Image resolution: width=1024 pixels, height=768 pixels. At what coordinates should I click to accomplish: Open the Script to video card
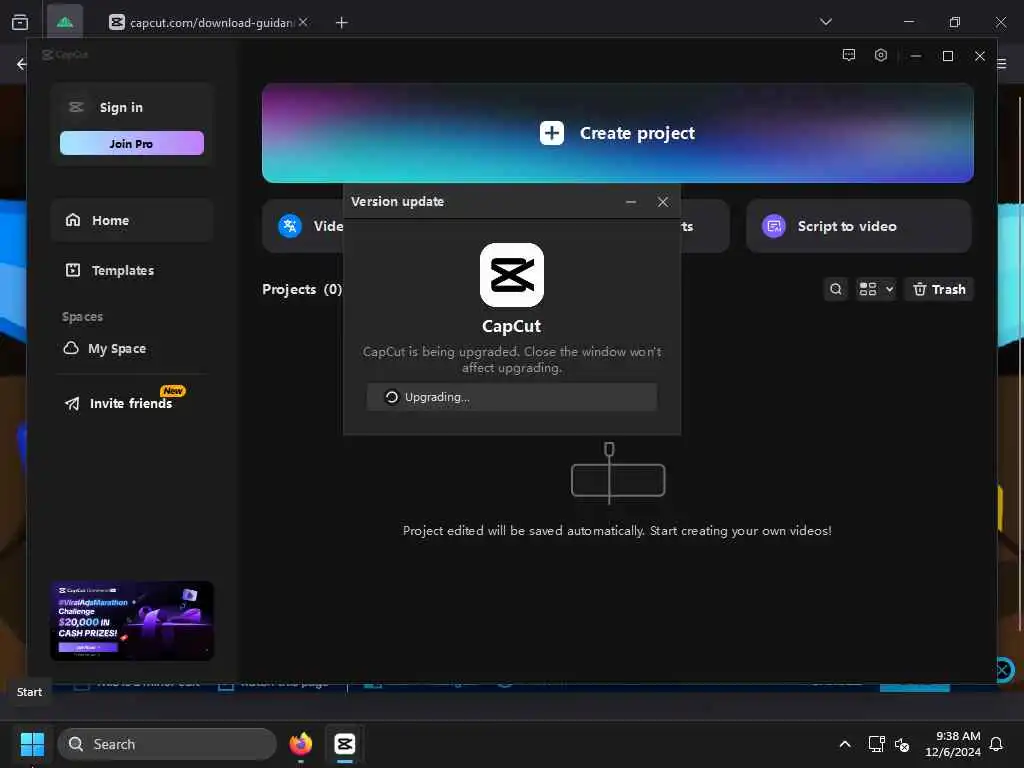[858, 226]
